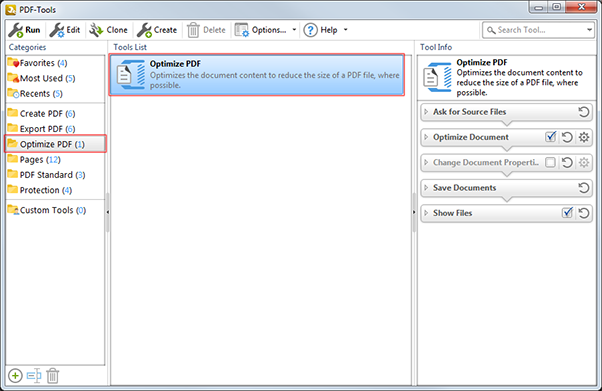Screen dimensions: 602x391
Task: Click the Clone button label
Action: click(117, 30)
